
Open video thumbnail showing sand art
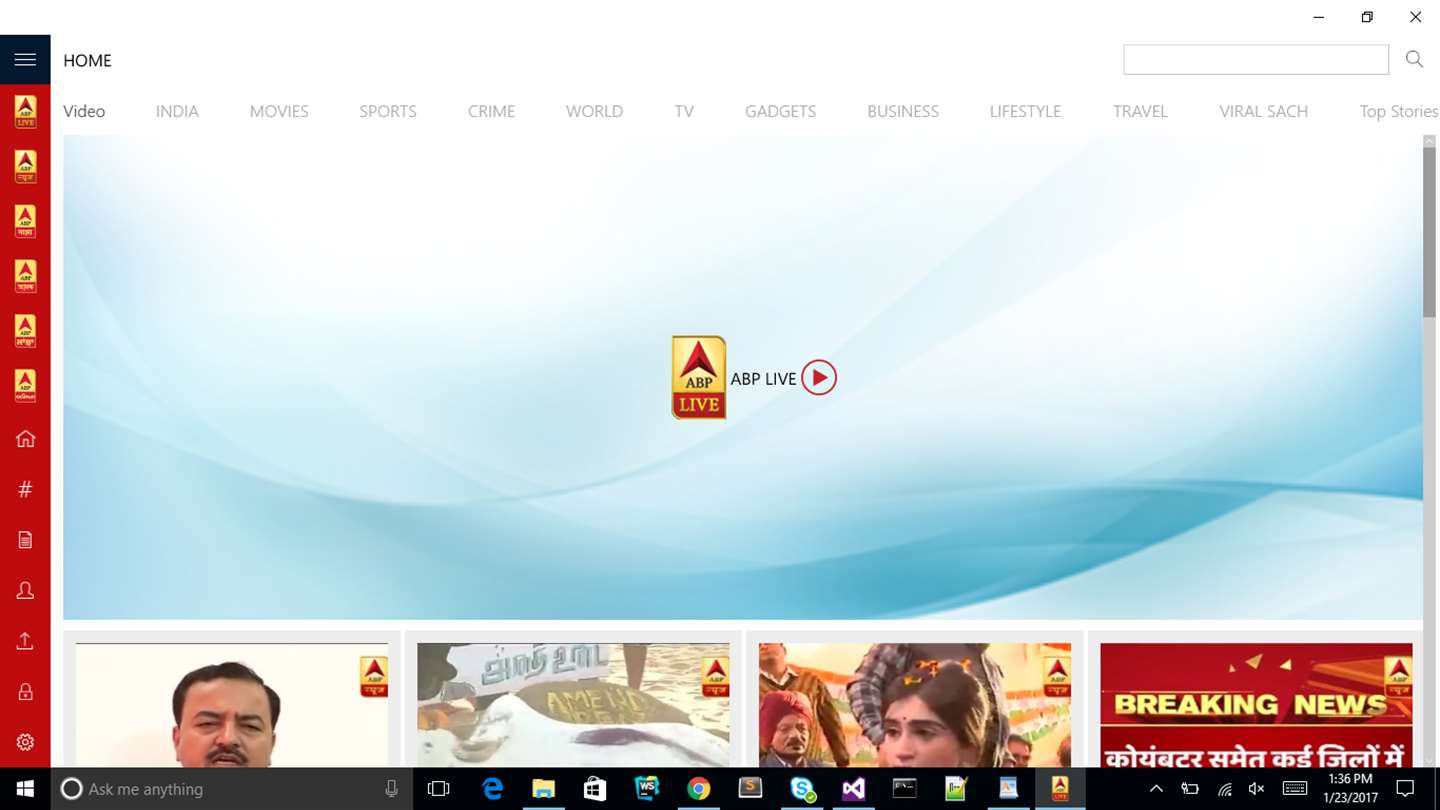pyautogui.click(x=573, y=705)
